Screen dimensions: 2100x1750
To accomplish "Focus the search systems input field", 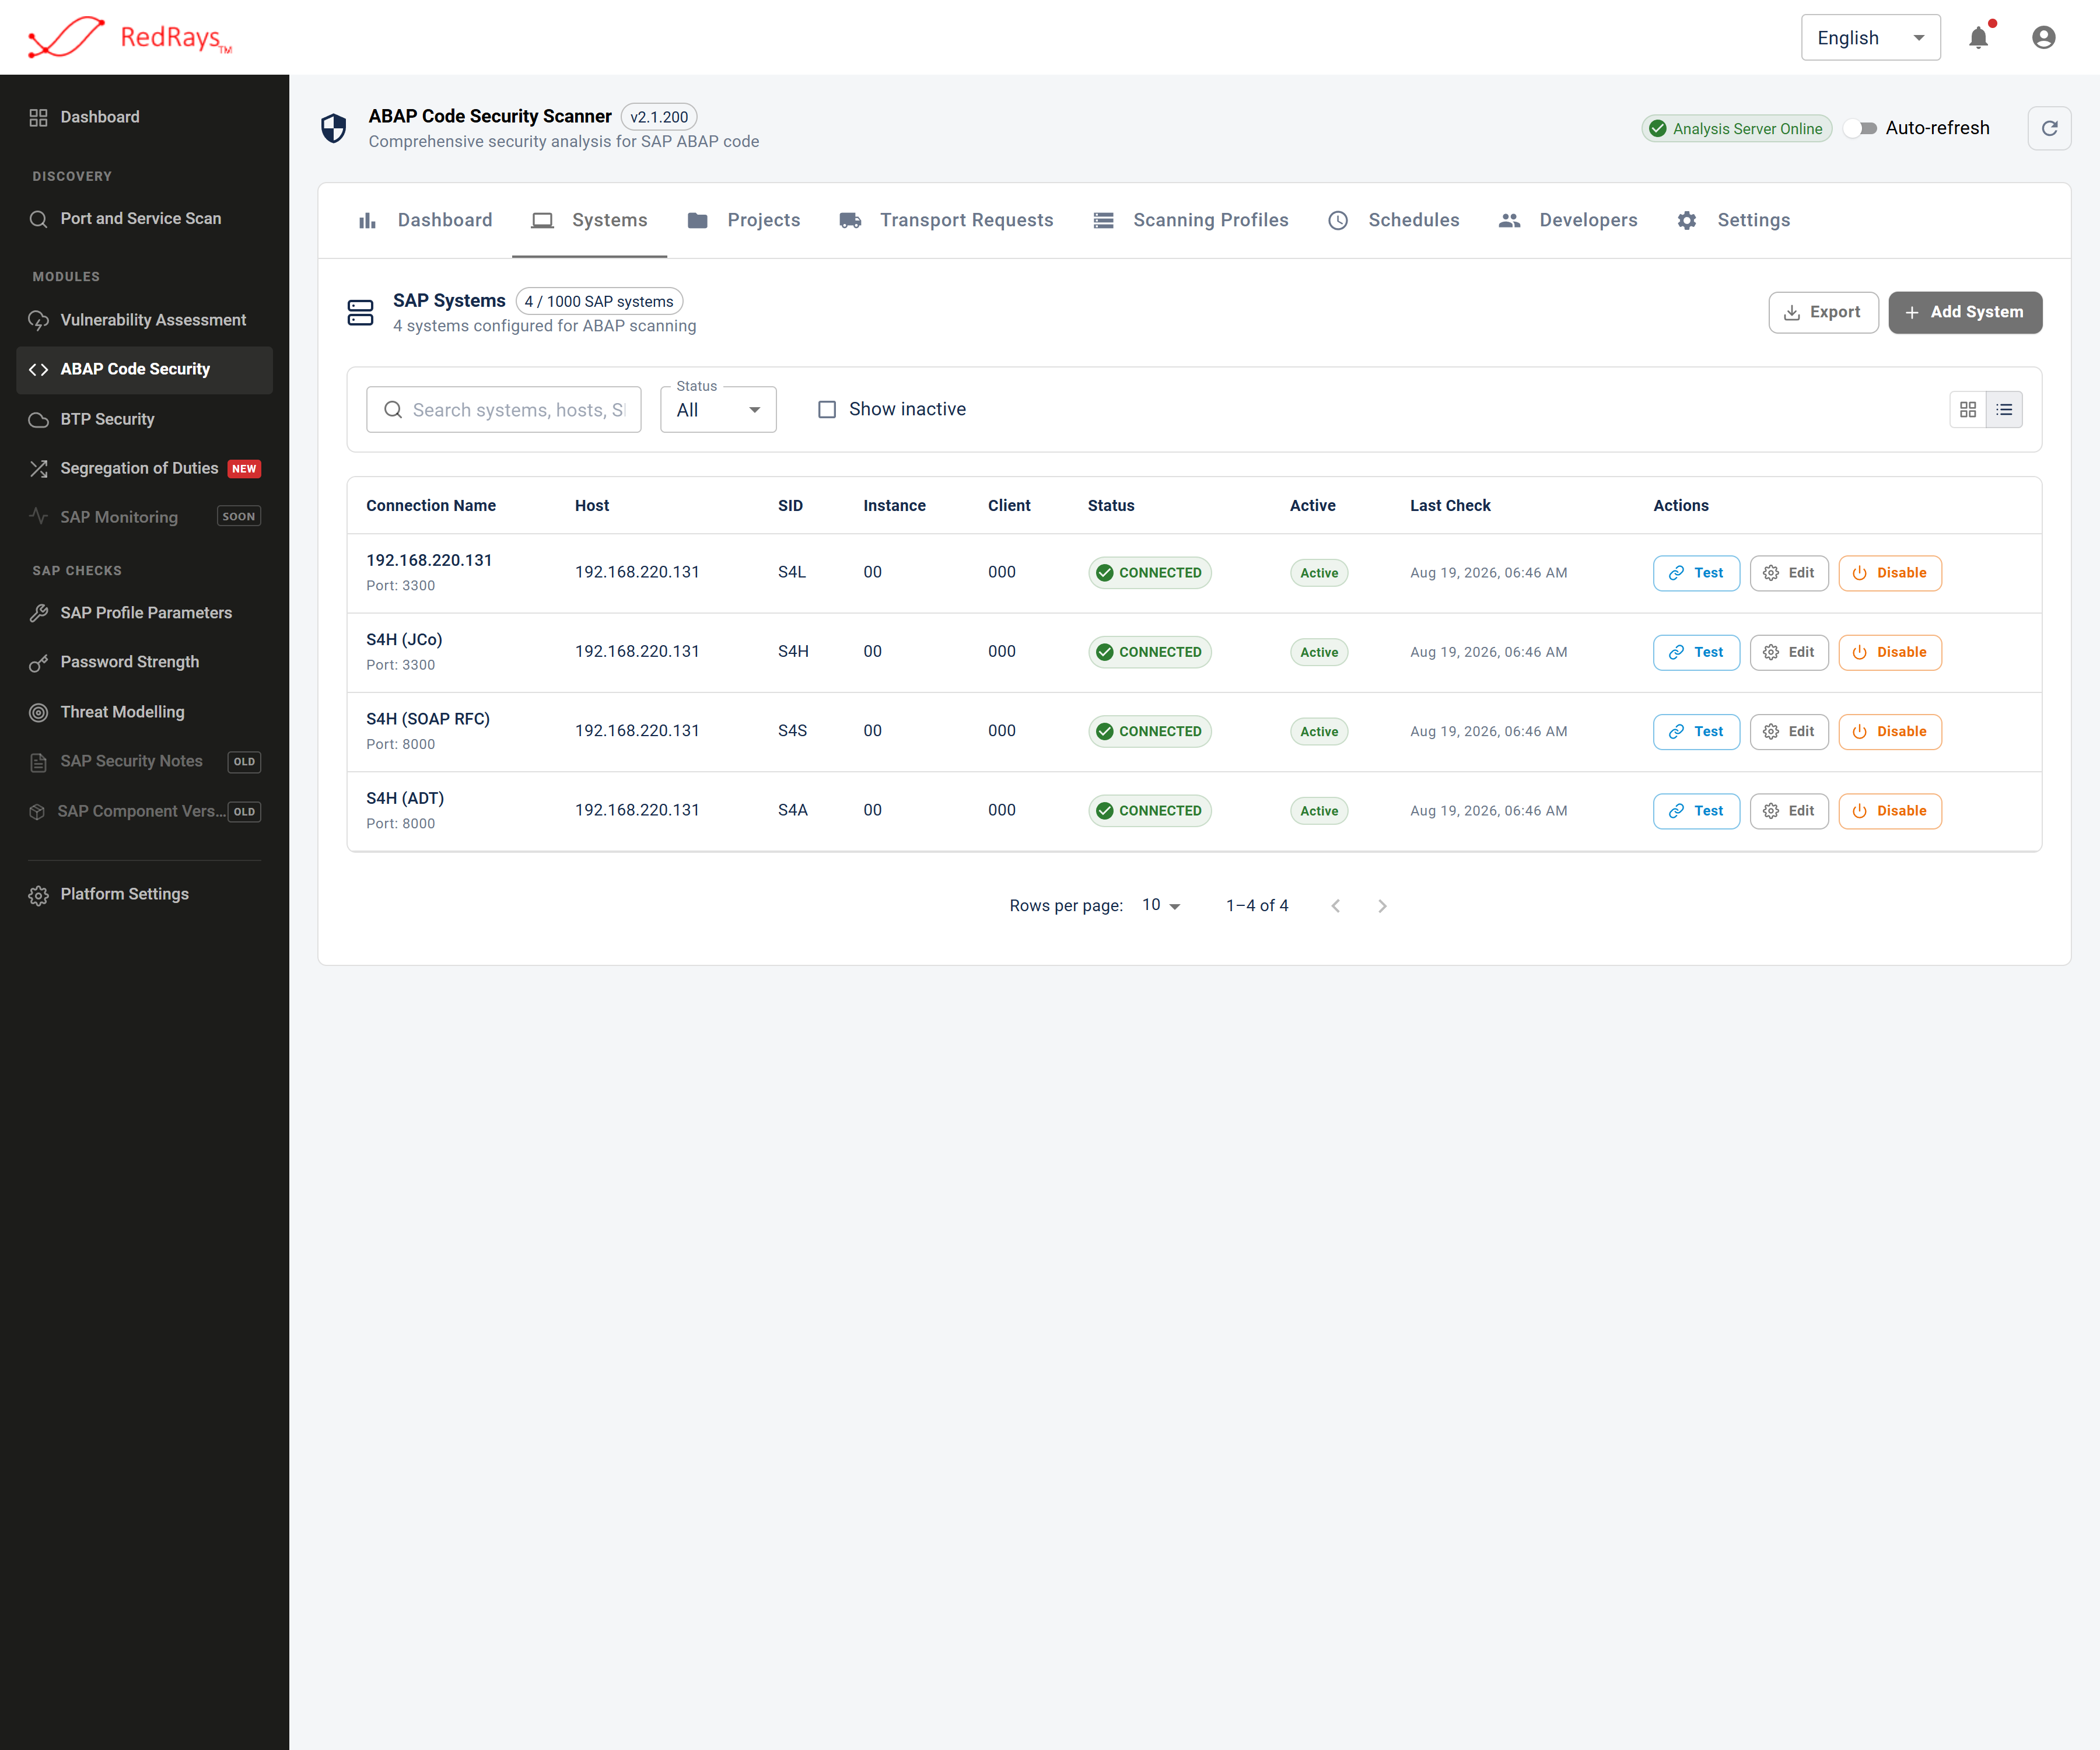I will [x=504, y=410].
